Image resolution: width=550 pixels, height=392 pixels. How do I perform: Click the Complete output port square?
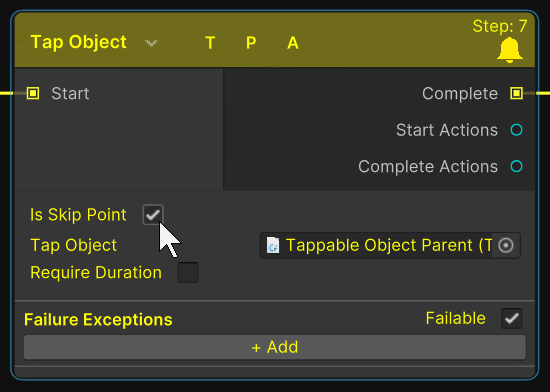tap(516, 93)
